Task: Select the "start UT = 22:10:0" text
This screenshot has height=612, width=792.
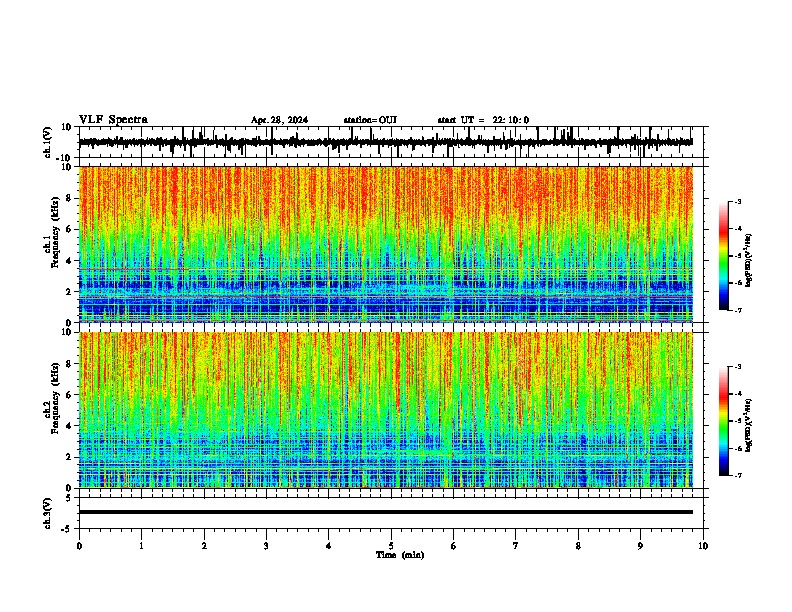Action: (x=483, y=120)
